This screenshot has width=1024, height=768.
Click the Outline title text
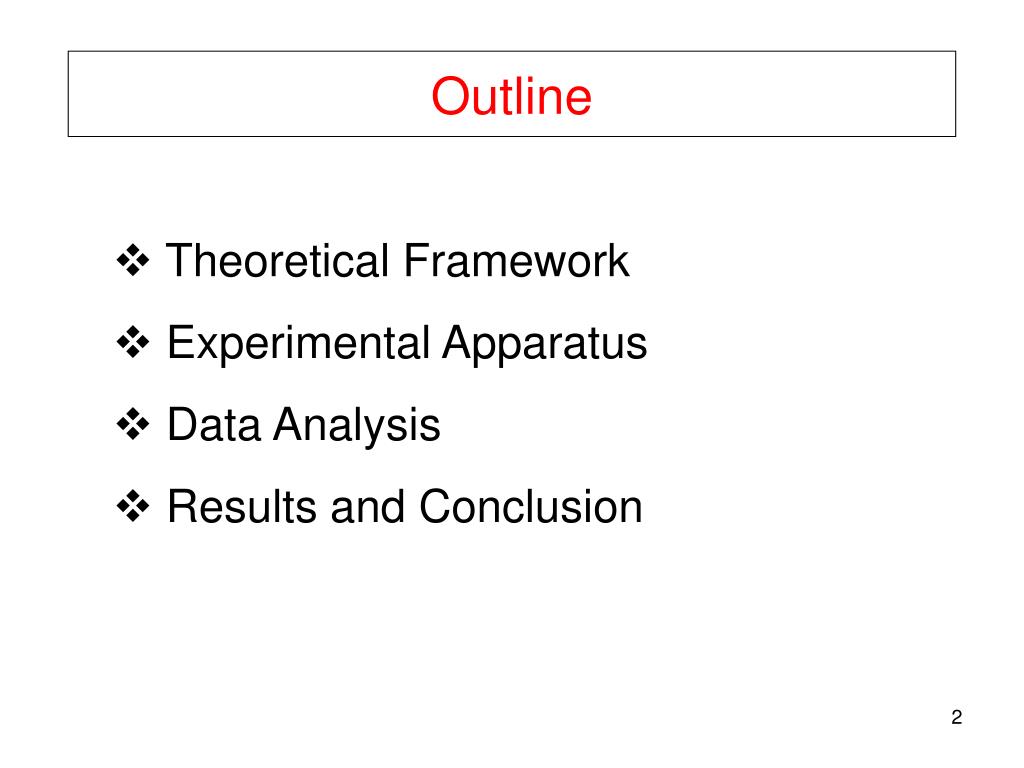click(511, 96)
